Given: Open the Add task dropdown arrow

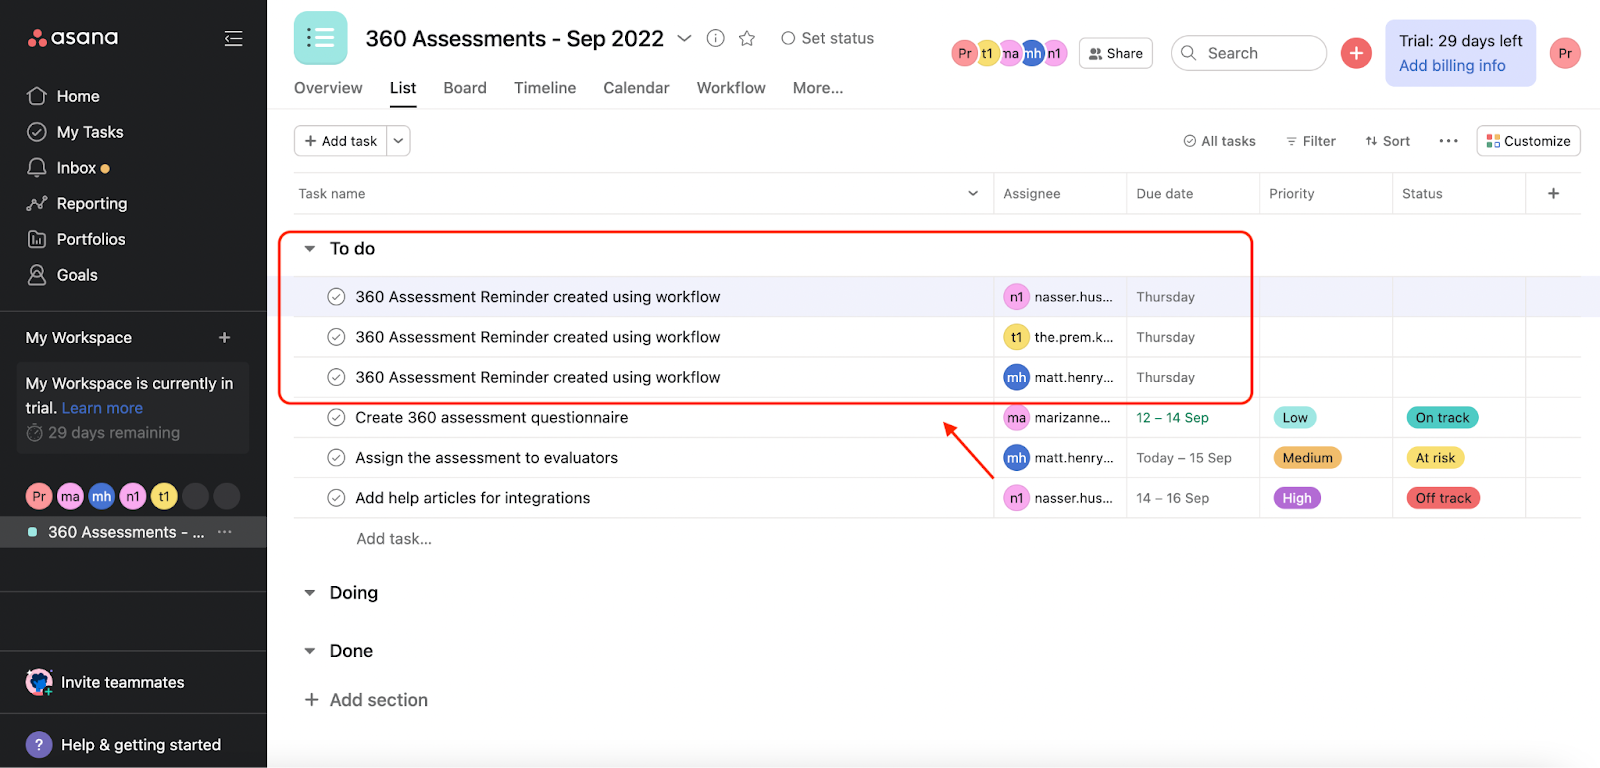Looking at the screenshot, I should [x=398, y=141].
